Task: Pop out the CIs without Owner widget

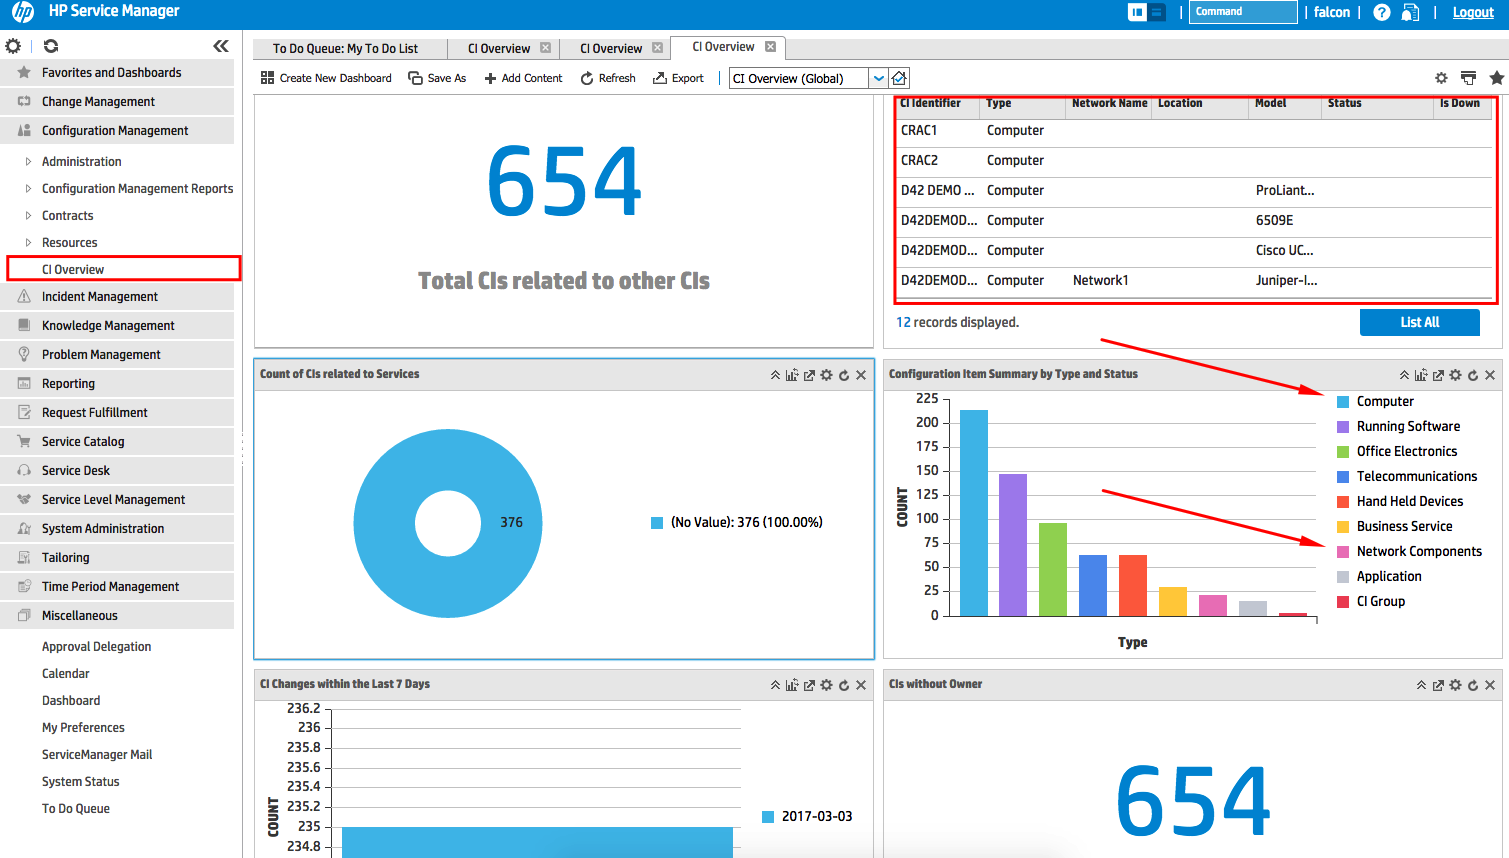Action: (x=1438, y=685)
